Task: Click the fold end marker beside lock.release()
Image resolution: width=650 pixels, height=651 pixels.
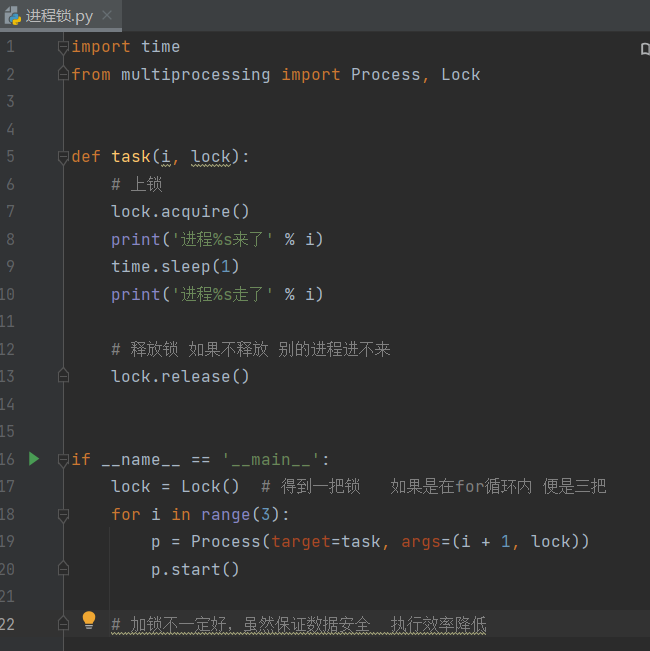Action: [x=63, y=377]
